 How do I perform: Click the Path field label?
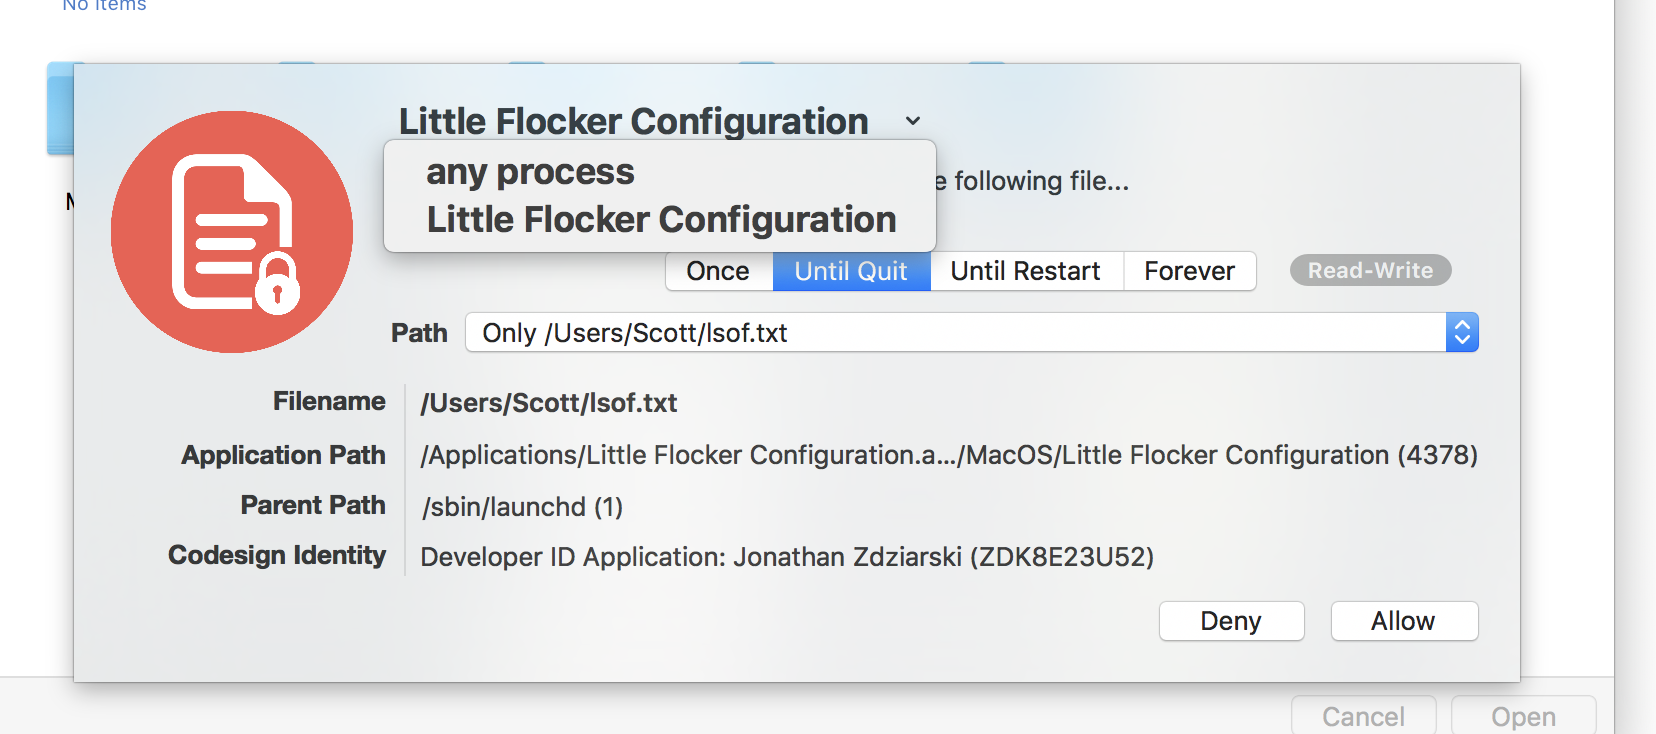click(419, 333)
